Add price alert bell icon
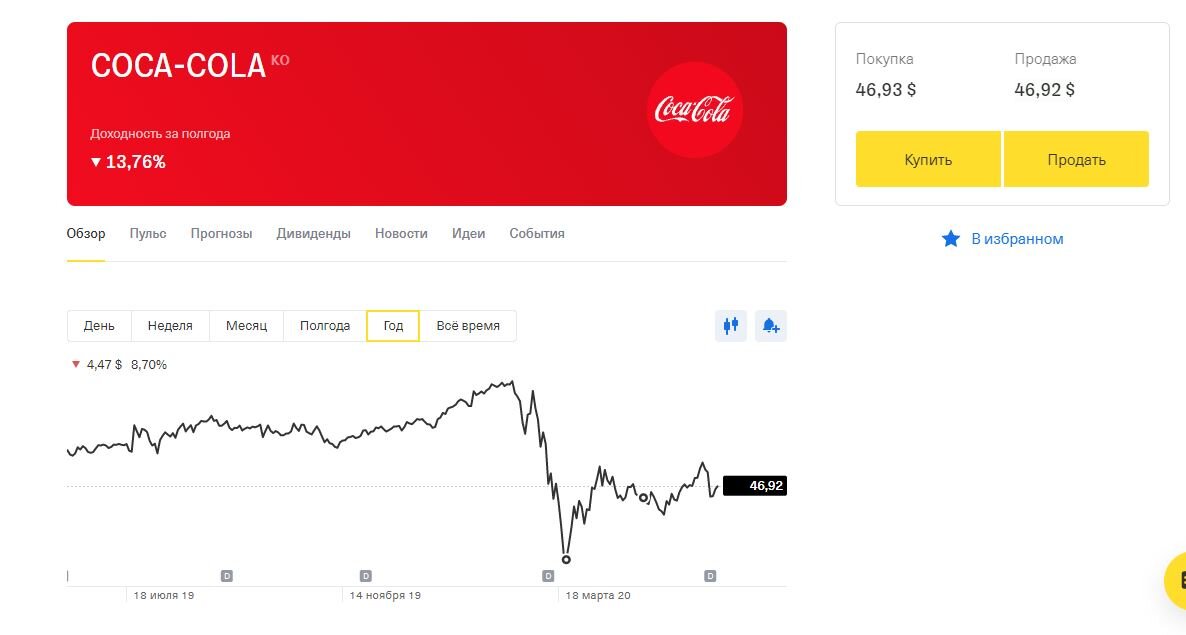 click(x=770, y=326)
